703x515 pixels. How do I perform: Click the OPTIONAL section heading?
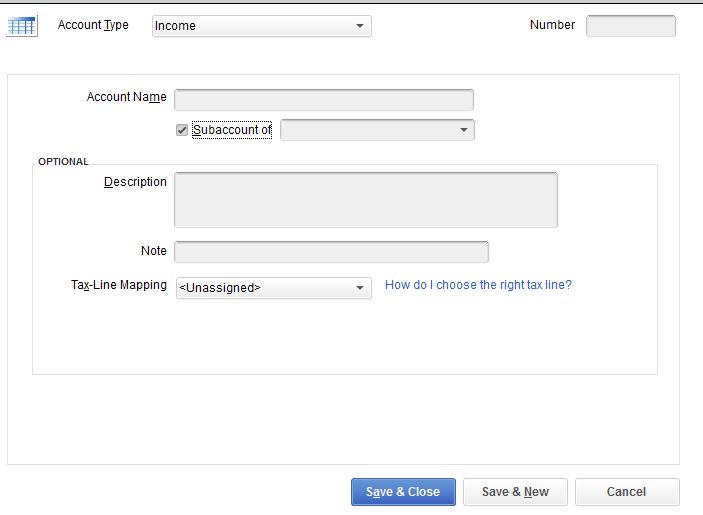click(63, 161)
